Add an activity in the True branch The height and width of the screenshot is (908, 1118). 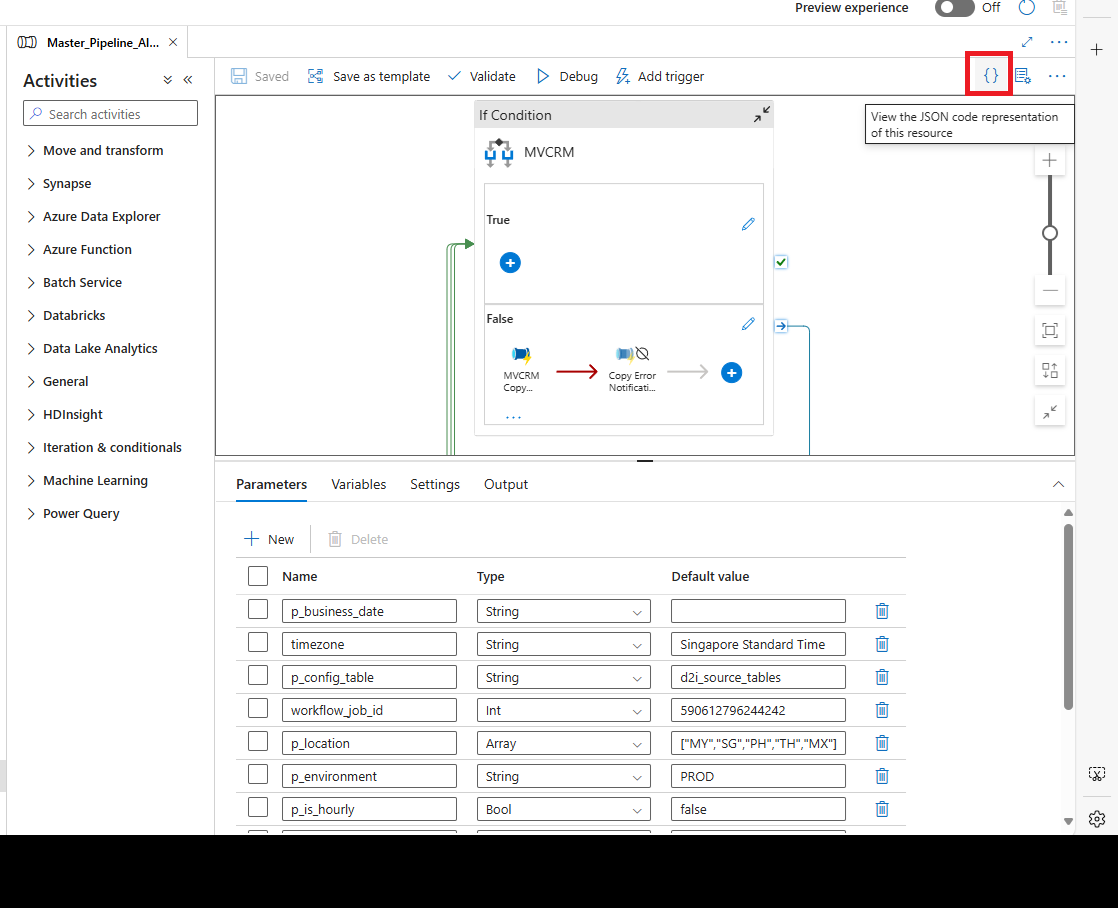click(510, 262)
